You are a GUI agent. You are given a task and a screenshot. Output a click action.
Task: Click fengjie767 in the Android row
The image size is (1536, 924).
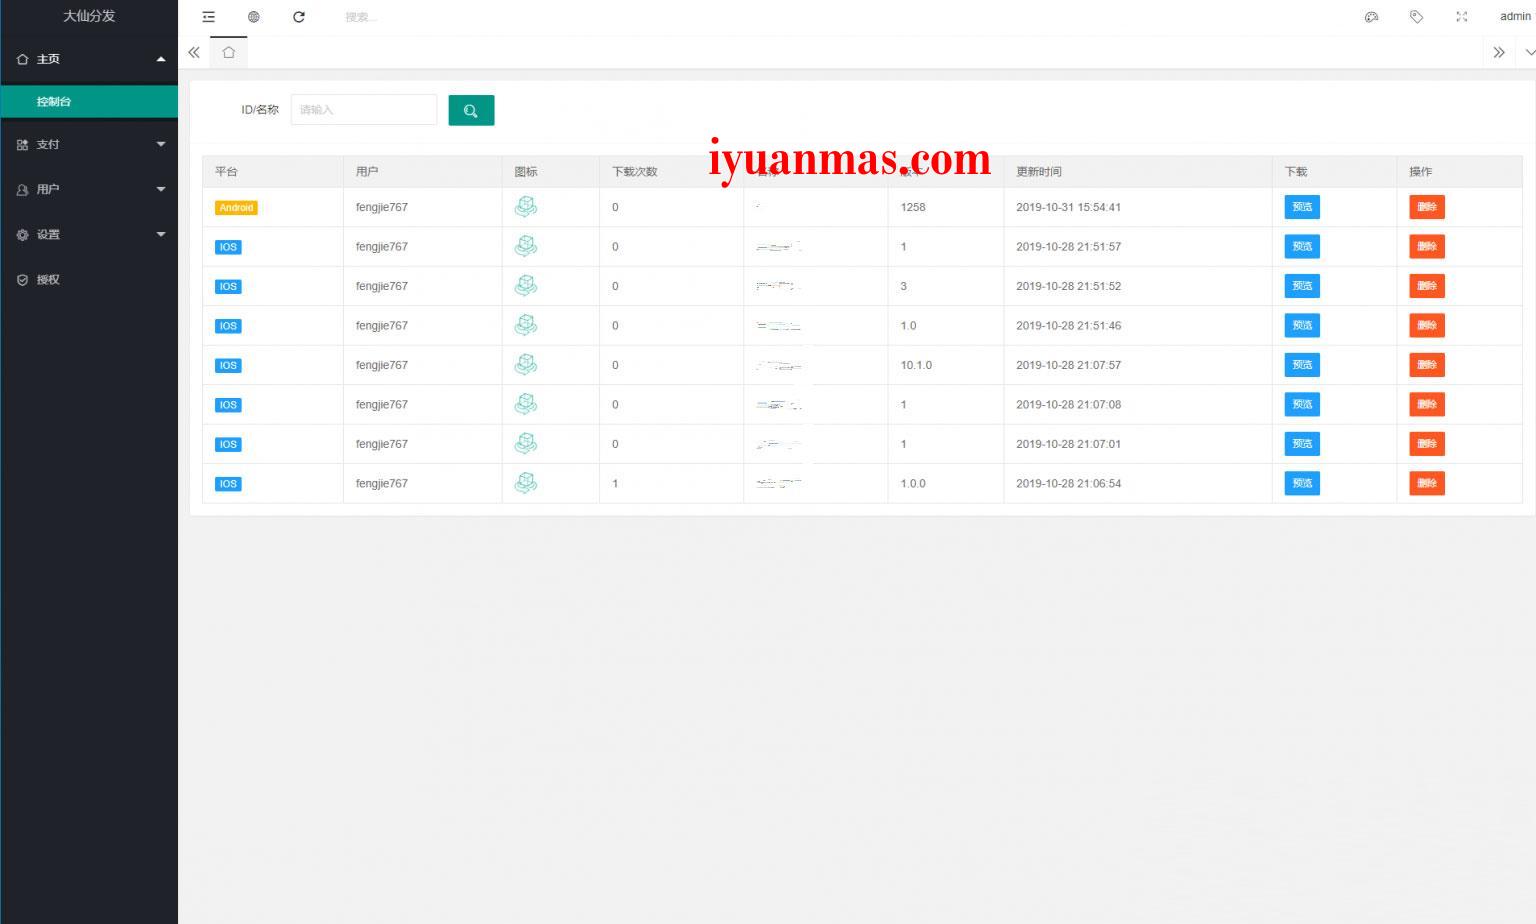(x=382, y=208)
